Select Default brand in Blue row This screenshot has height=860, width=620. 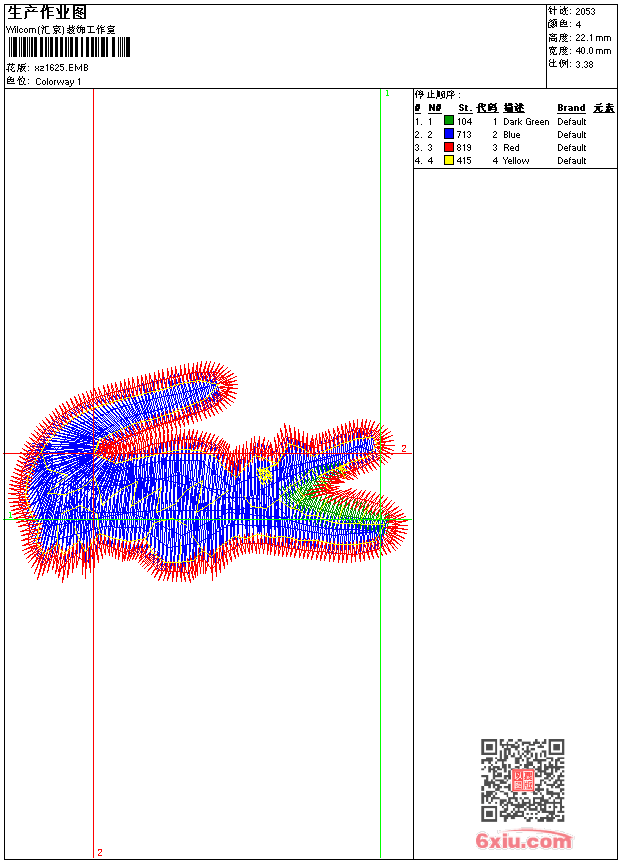(572, 134)
